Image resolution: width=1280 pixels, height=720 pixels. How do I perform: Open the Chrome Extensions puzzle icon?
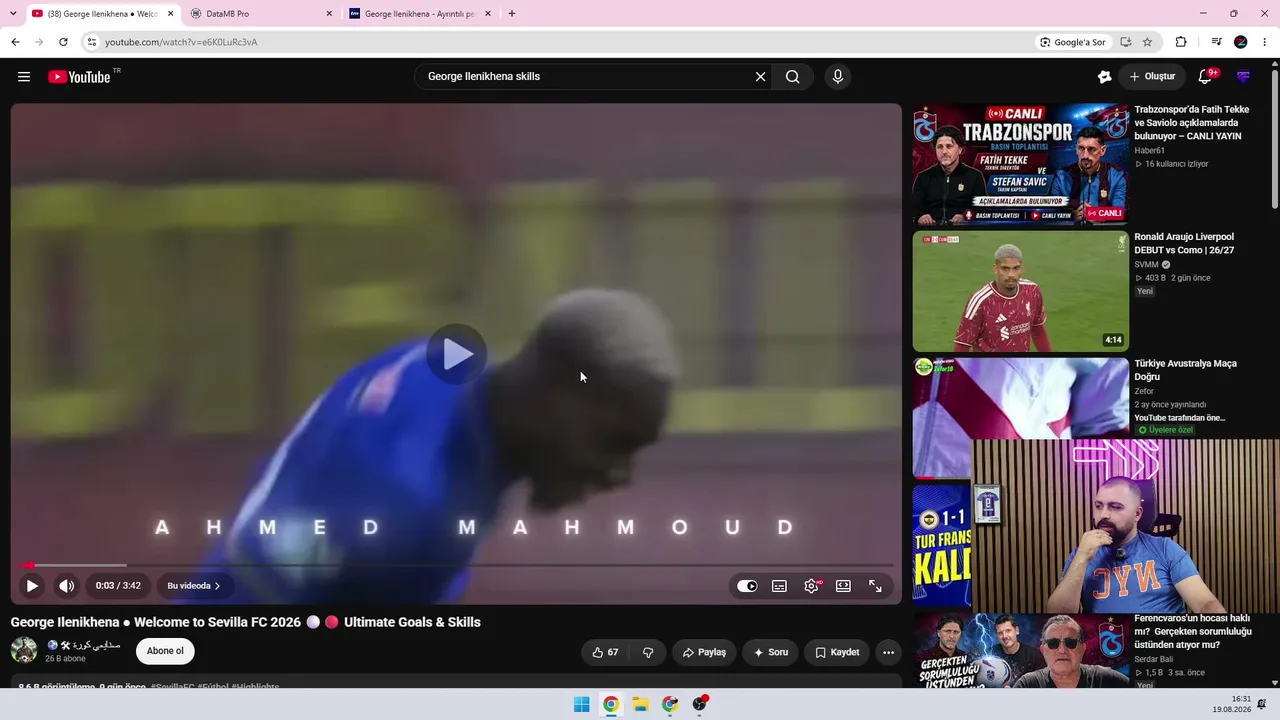(x=1181, y=42)
